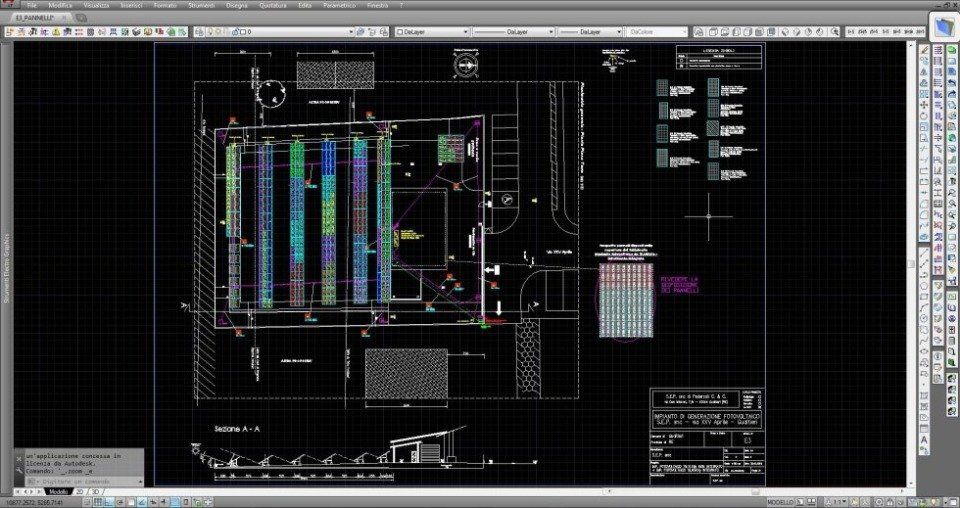Viewport: 960px width, 508px height.
Task: Select the E3_PANNELLI drawing tab
Action: [x=36, y=18]
